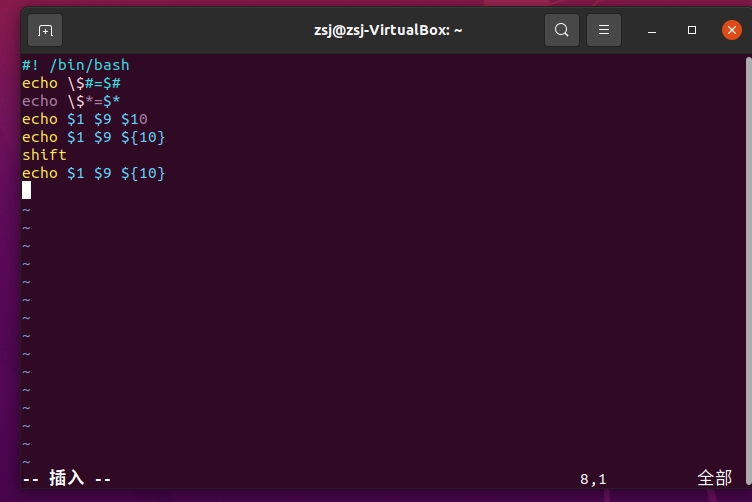Click the first ${10} on line five
The image size is (752, 502).
143,137
